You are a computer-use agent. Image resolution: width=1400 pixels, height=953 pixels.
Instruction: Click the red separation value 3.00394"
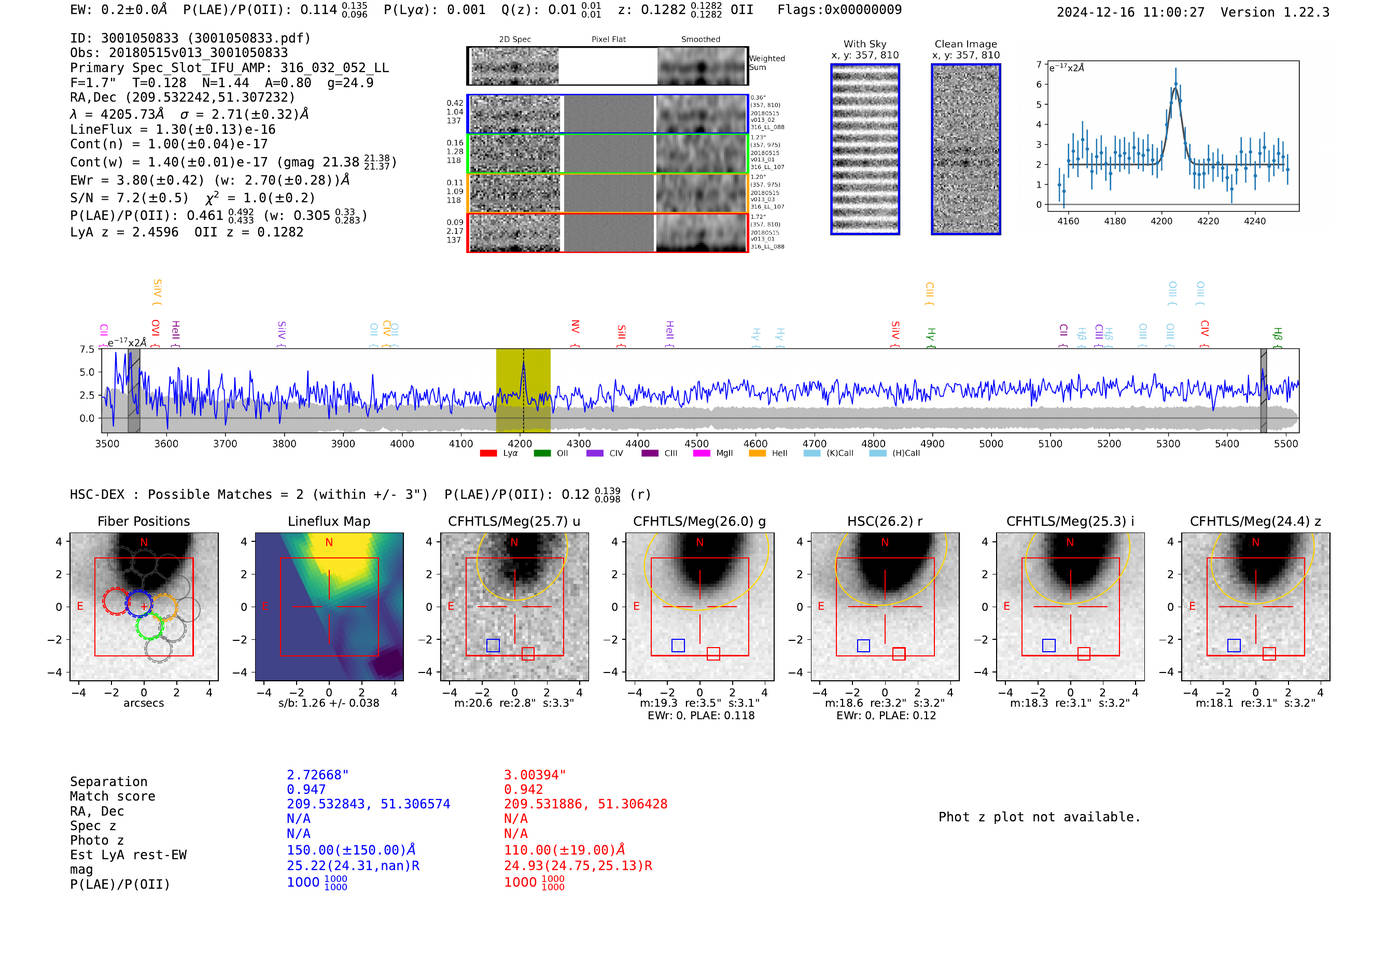pyautogui.click(x=535, y=775)
